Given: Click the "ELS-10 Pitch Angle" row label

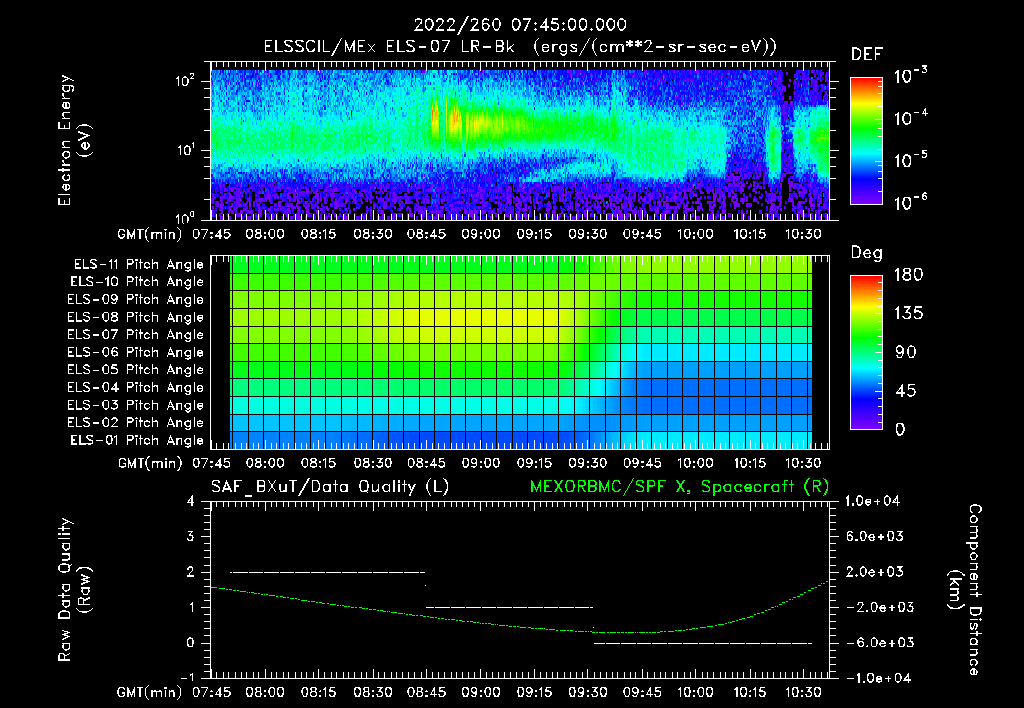Looking at the screenshot, I should click(x=137, y=282).
